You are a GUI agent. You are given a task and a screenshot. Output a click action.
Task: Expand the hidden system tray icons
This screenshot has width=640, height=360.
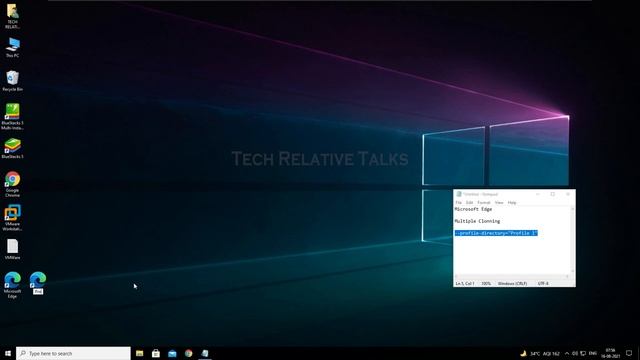click(x=567, y=353)
